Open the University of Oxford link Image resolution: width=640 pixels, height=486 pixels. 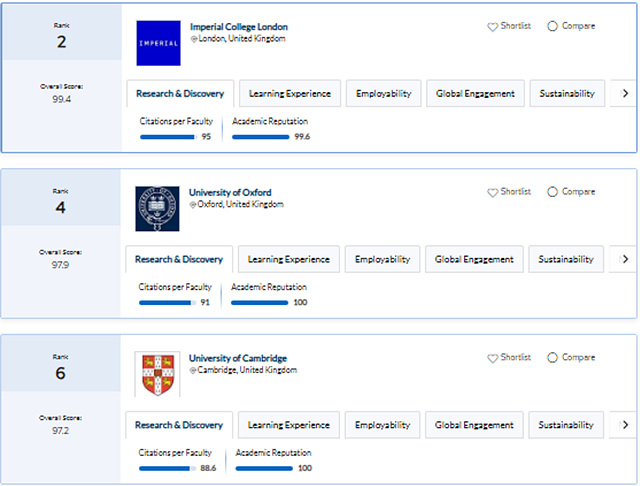(230, 193)
